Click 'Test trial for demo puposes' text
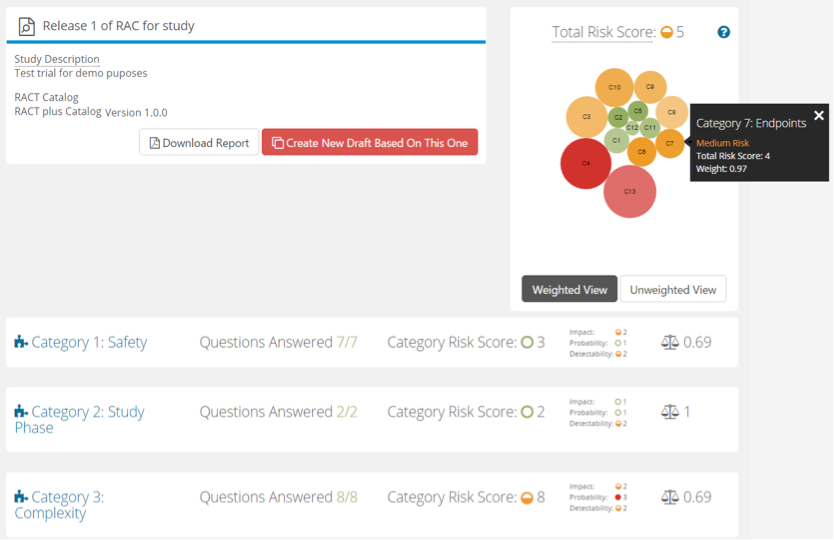This screenshot has height=540, width=834. tap(81, 73)
